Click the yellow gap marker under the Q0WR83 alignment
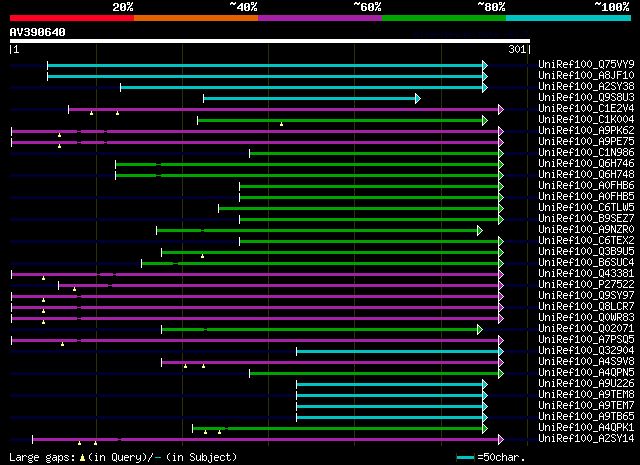Viewport: 640px width, 465px height. tap(43, 322)
